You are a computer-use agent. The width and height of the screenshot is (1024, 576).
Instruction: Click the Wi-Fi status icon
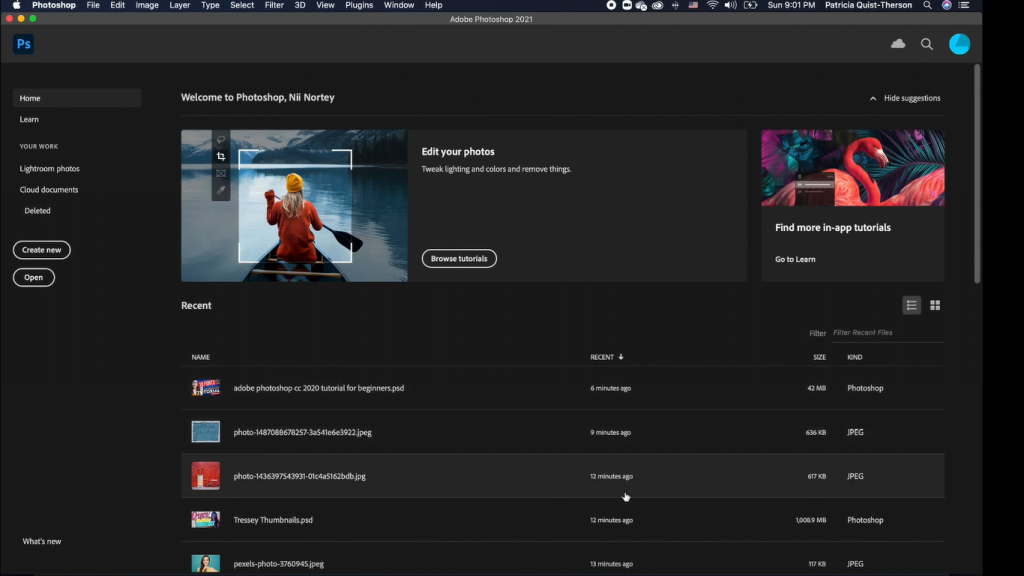(x=712, y=5)
